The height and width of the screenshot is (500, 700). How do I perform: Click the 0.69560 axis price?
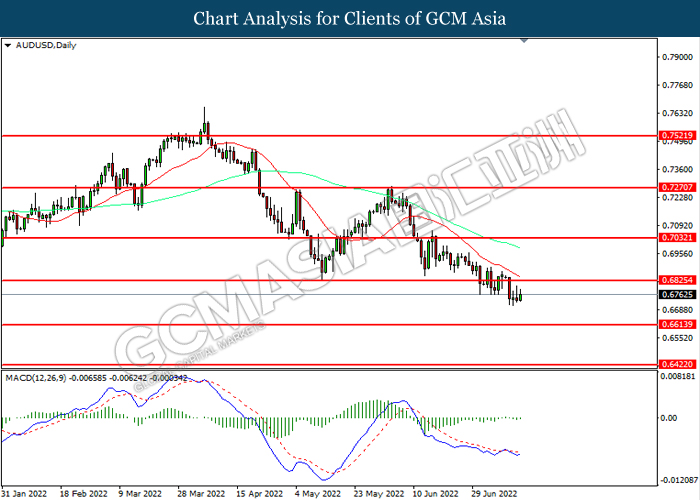click(678, 254)
